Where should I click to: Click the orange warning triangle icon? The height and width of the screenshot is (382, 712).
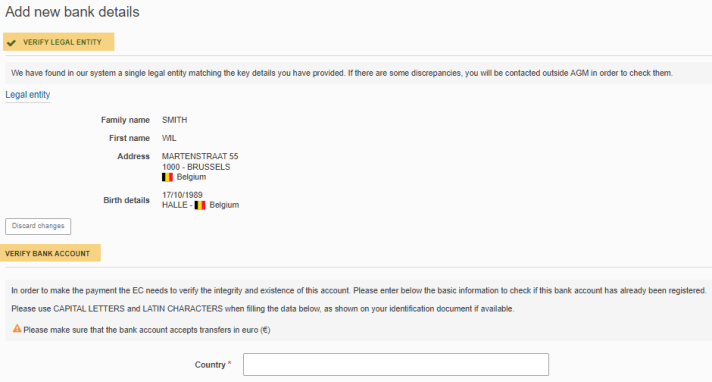(17, 328)
